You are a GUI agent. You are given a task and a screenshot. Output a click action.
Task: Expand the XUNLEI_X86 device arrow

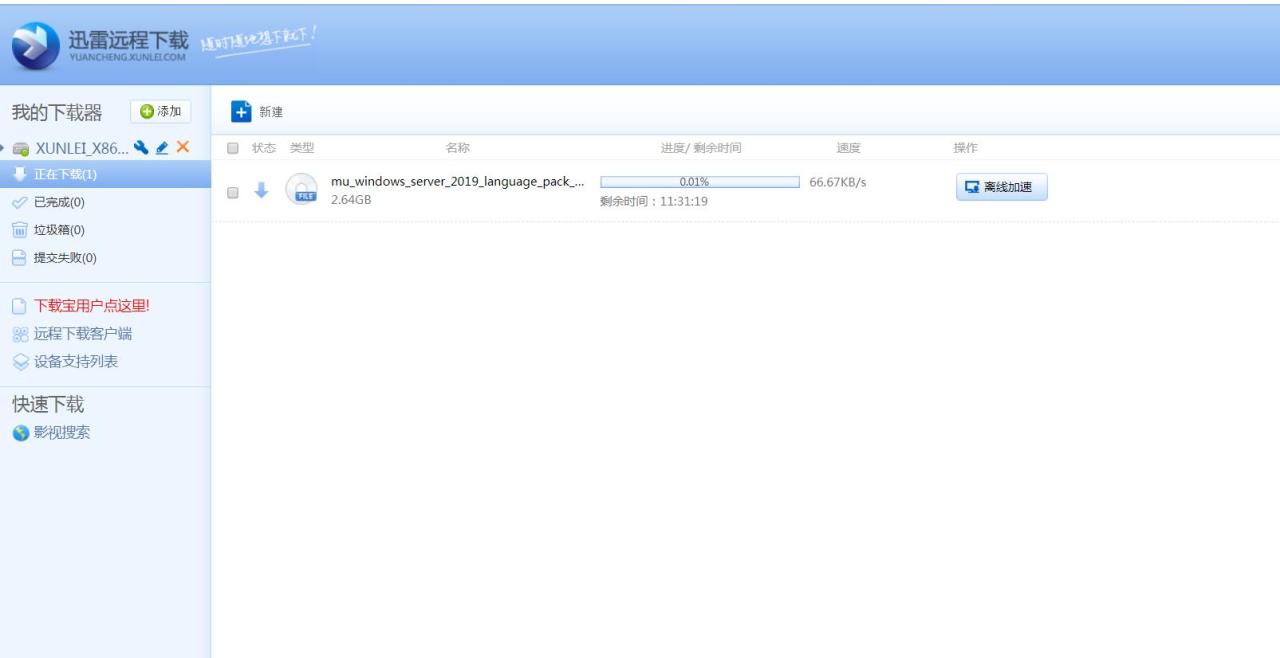pyautogui.click(x=3, y=148)
